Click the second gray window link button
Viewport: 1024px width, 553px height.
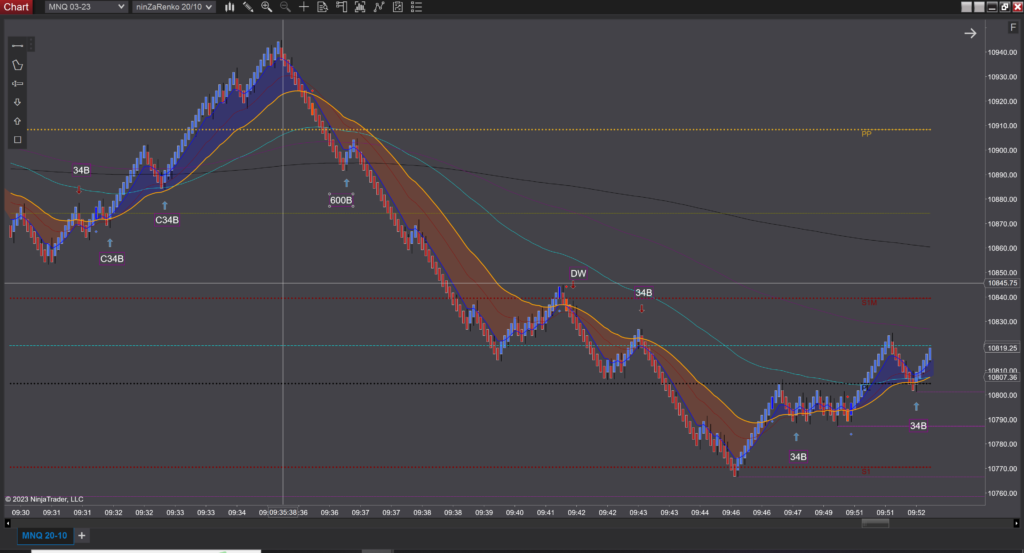pyautogui.click(x=979, y=7)
